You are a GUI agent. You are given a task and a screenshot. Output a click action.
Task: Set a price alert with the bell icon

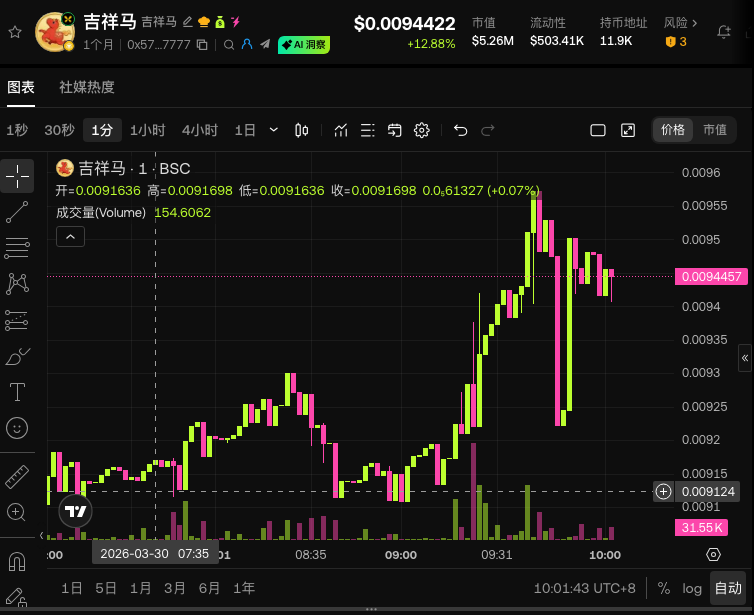724,32
